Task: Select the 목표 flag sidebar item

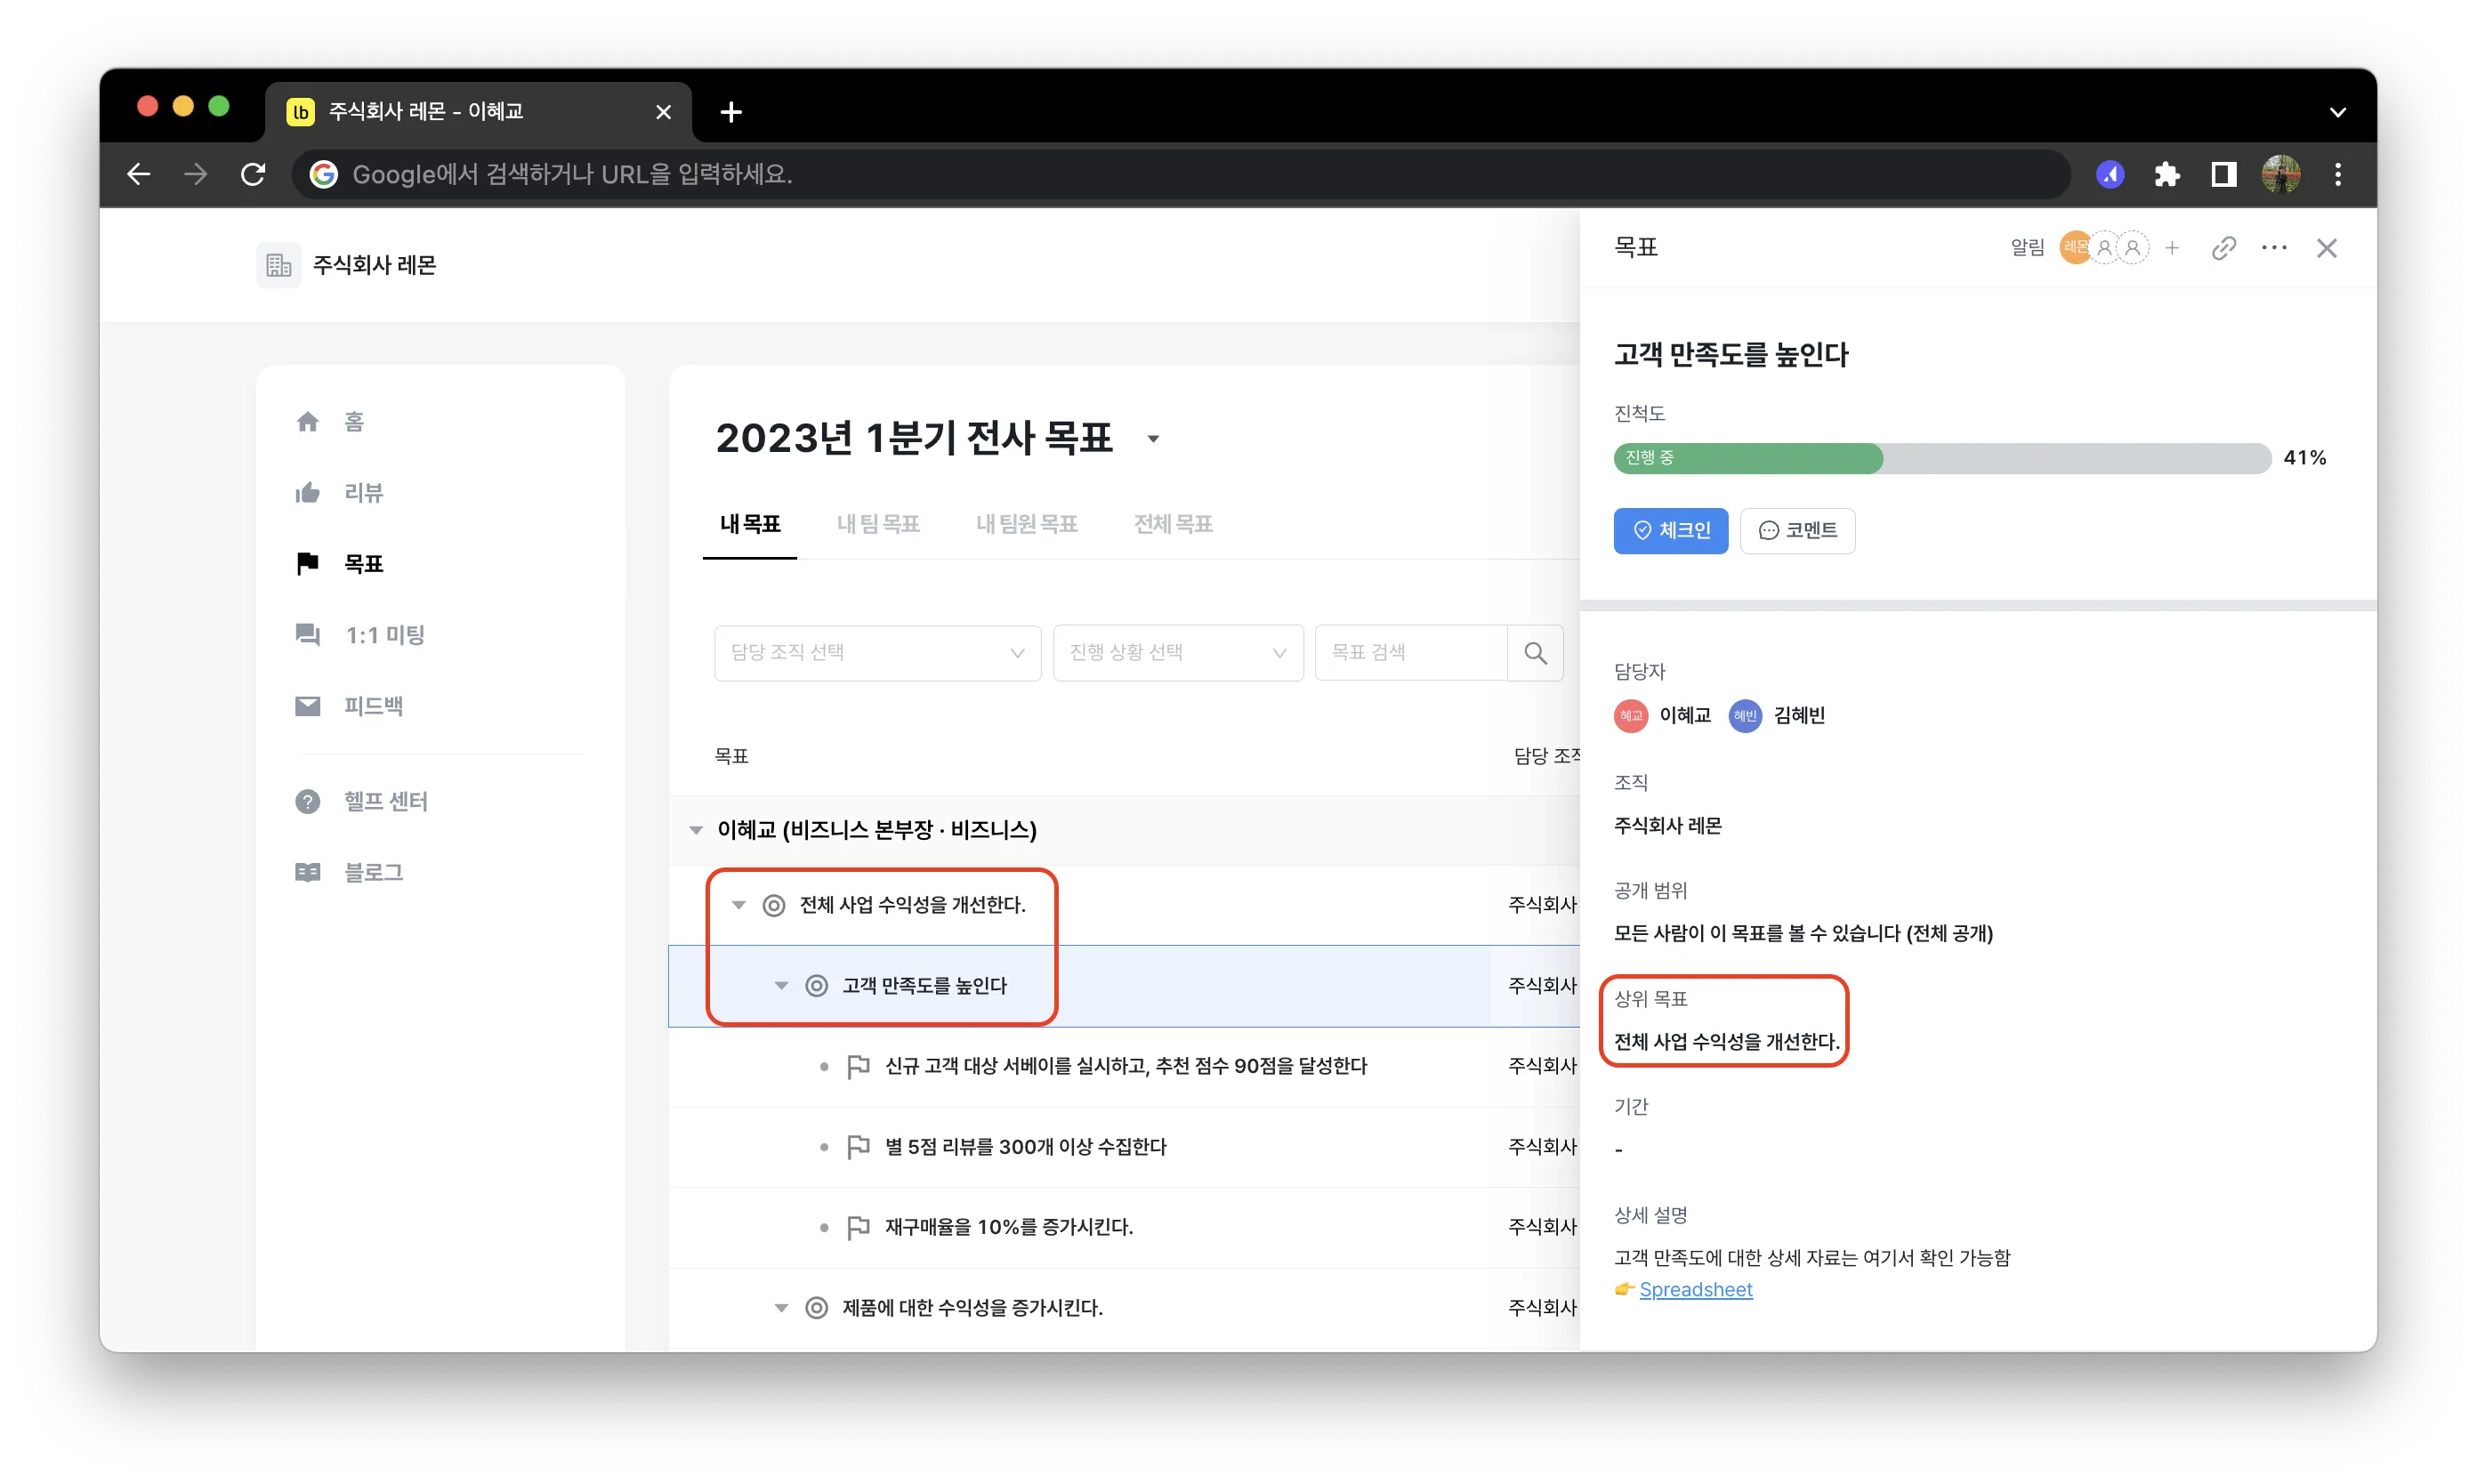Action: point(339,563)
